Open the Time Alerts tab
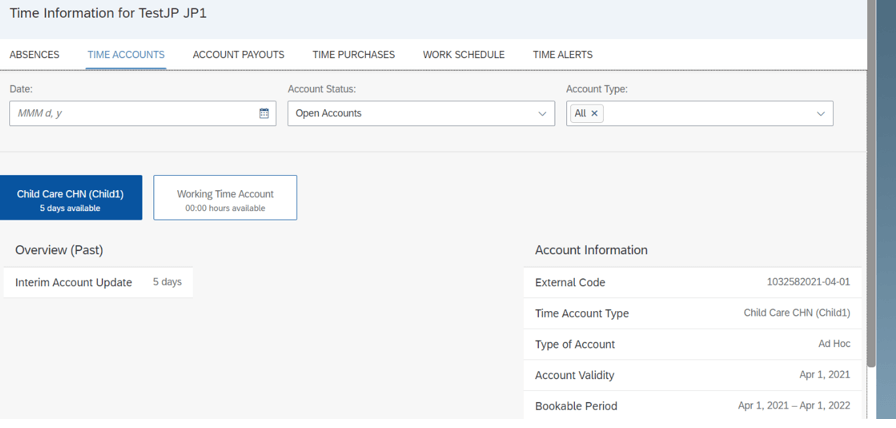 (x=563, y=55)
